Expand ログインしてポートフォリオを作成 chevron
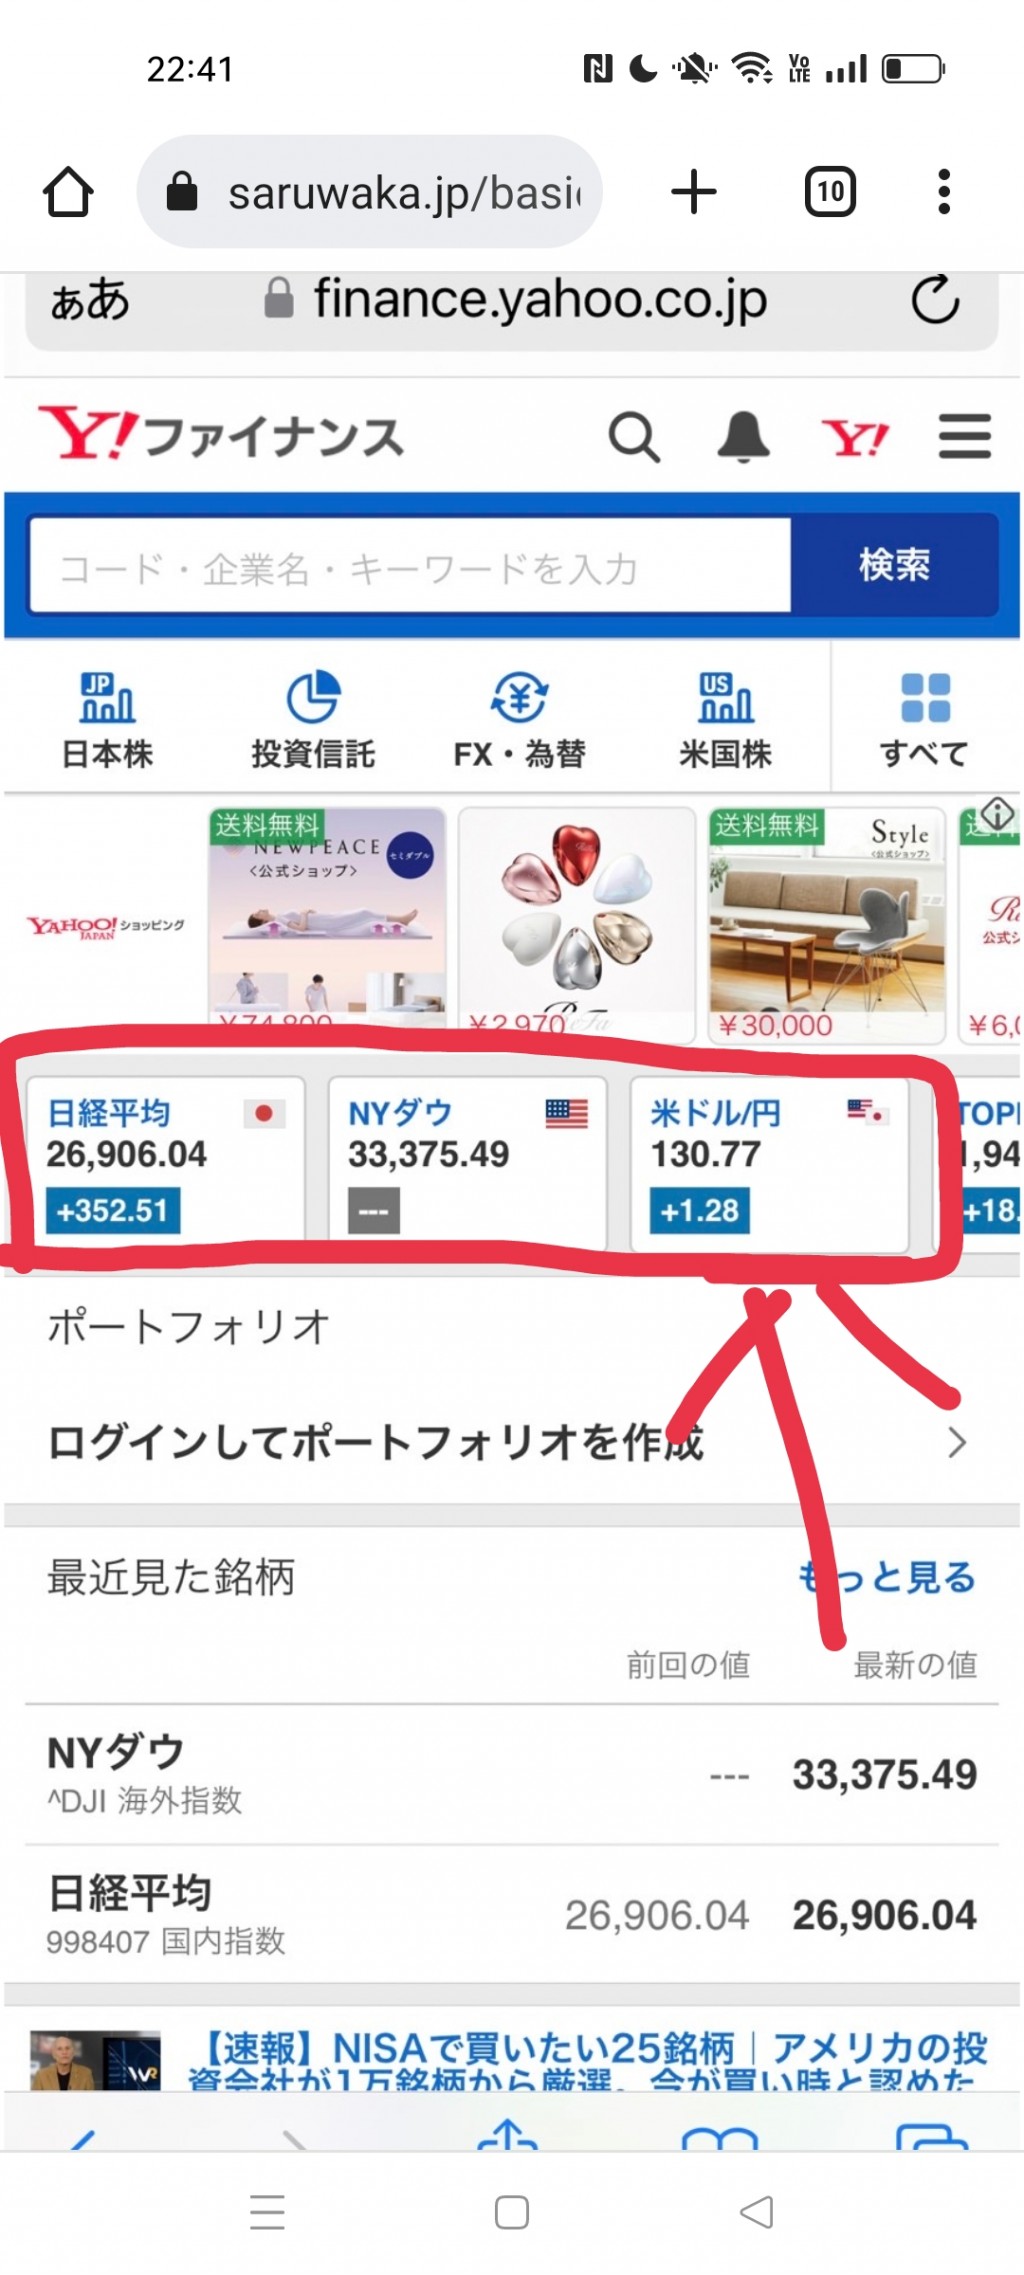Screen dimensions: 1024x2275 [x=957, y=1443]
